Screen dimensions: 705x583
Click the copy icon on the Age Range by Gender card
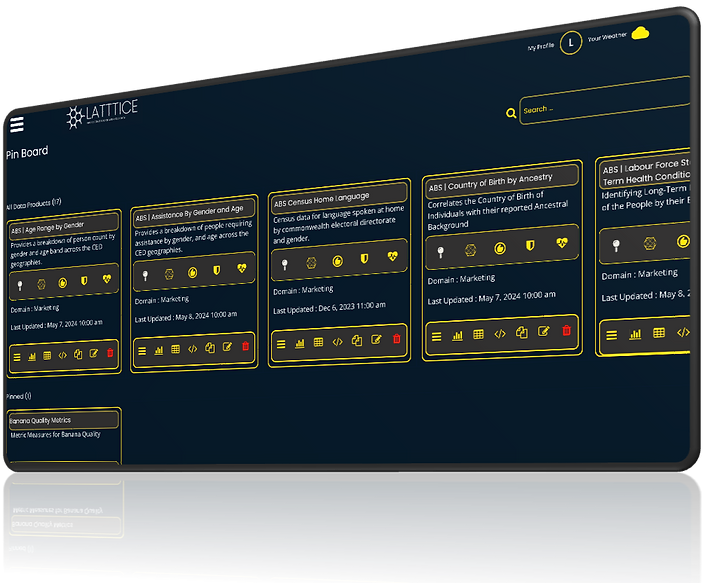click(x=78, y=354)
